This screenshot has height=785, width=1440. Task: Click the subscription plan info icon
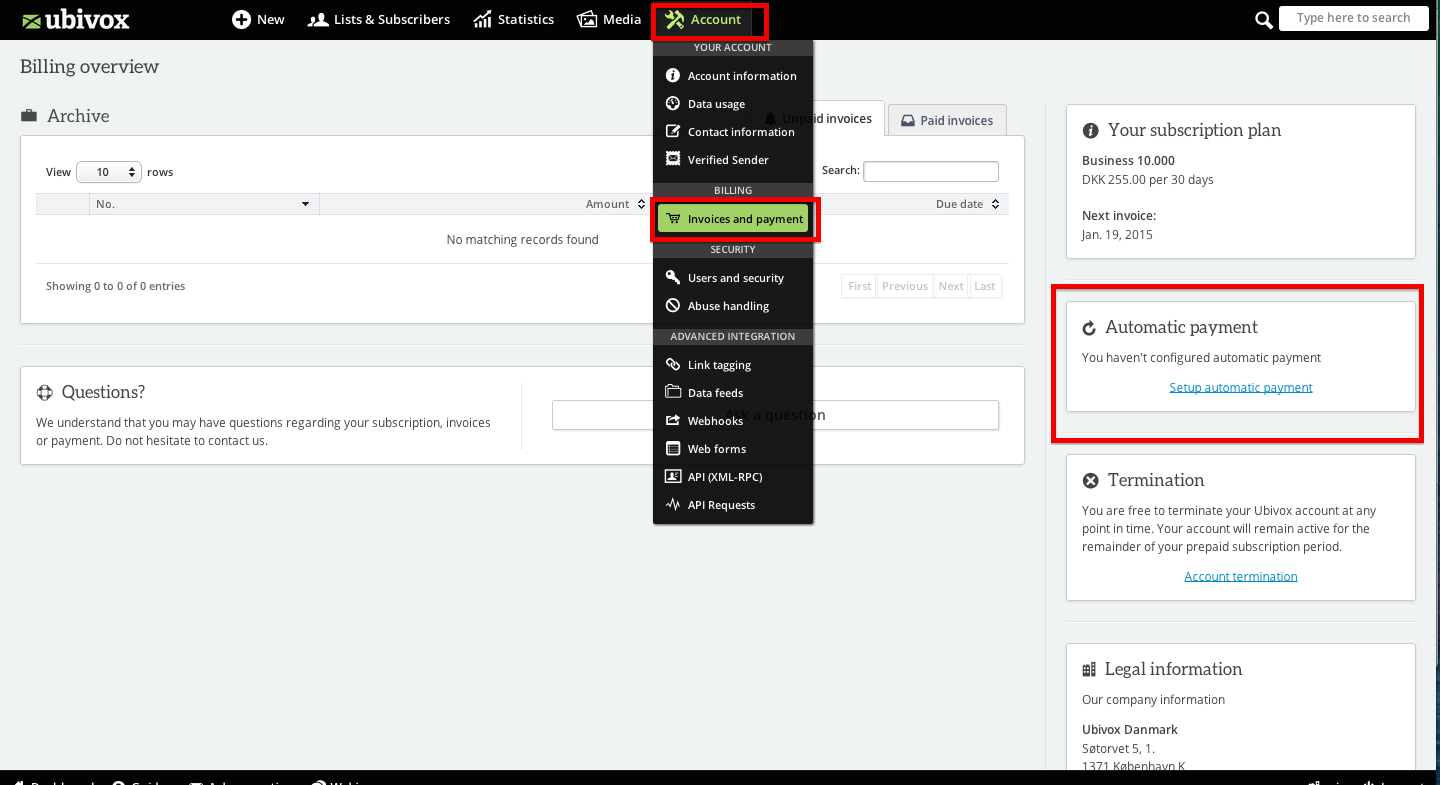pyautogui.click(x=1090, y=131)
